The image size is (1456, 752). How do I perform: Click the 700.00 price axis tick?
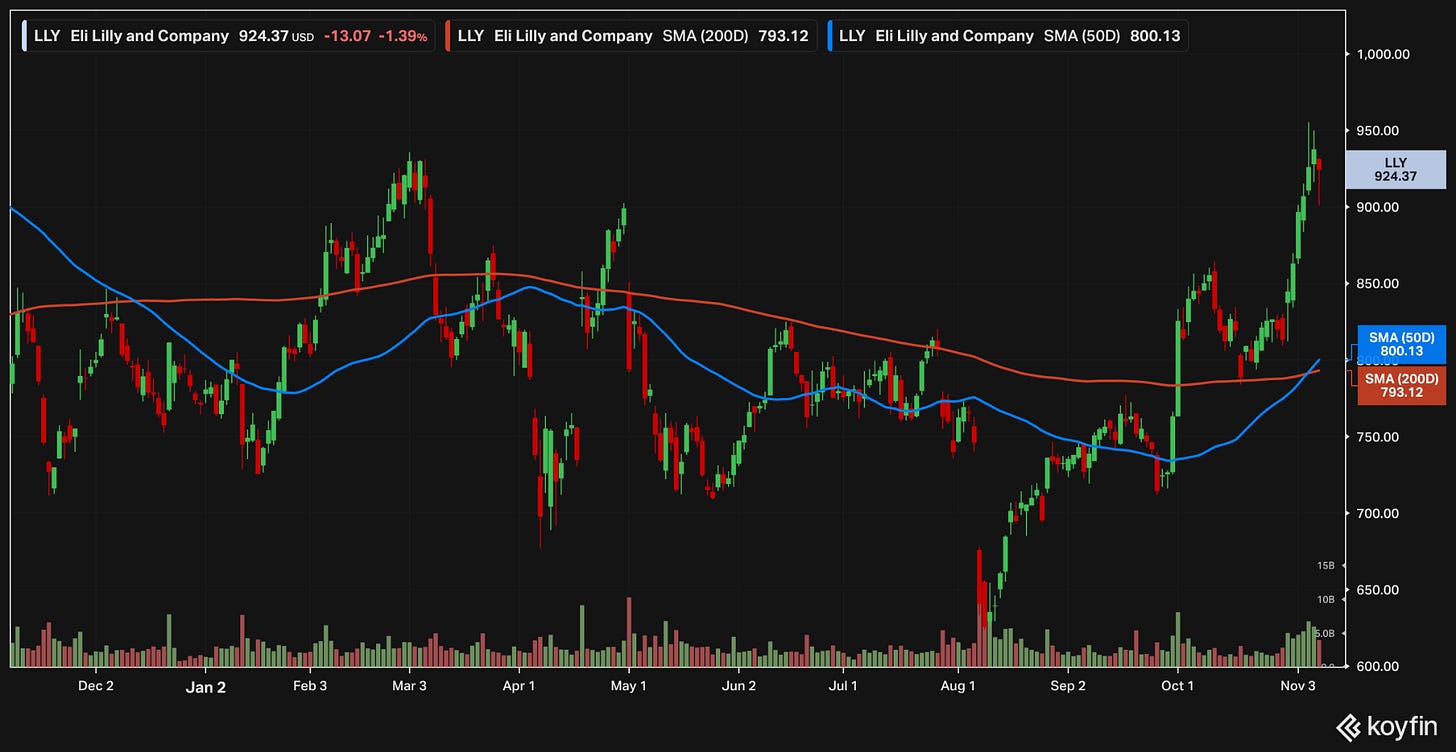1377,513
